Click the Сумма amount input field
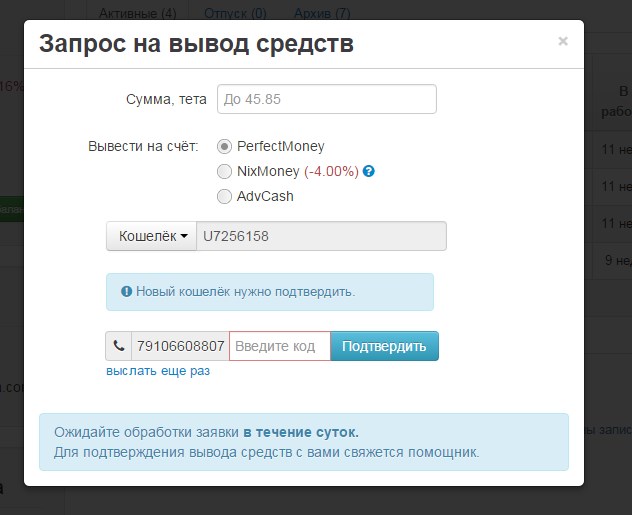This screenshot has height=515, width=632. click(x=326, y=99)
